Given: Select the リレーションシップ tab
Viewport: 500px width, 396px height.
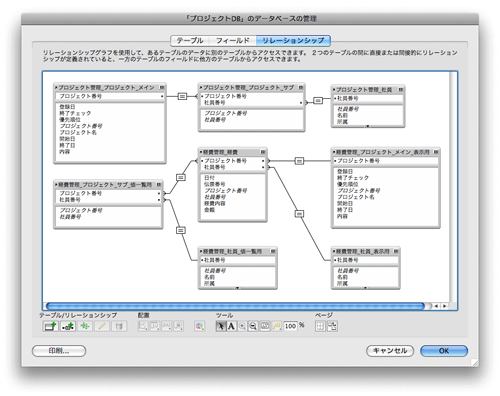Looking at the screenshot, I should tap(293, 41).
